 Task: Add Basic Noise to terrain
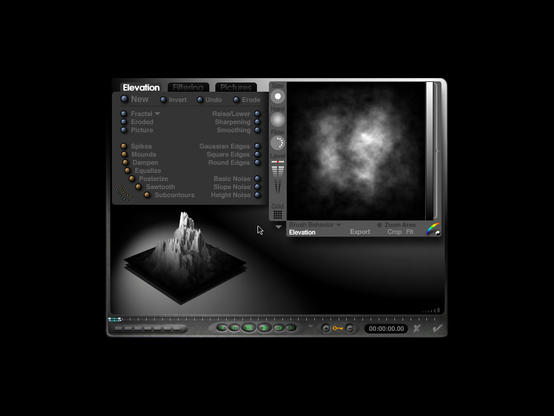[257, 178]
